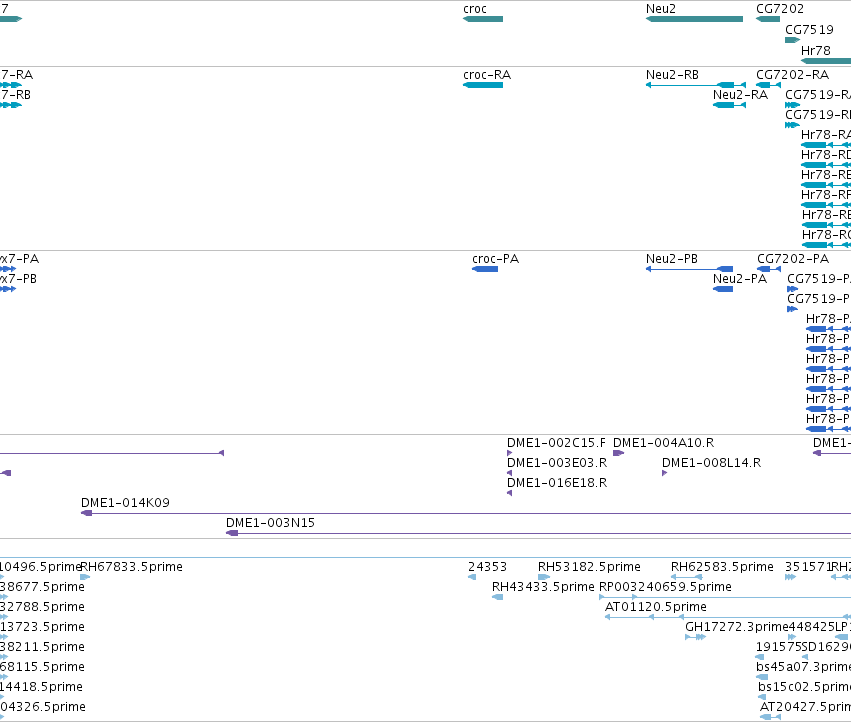The image size is (851, 722).
Task: Select the 04326.5prime EST label
Action: tap(43, 707)
